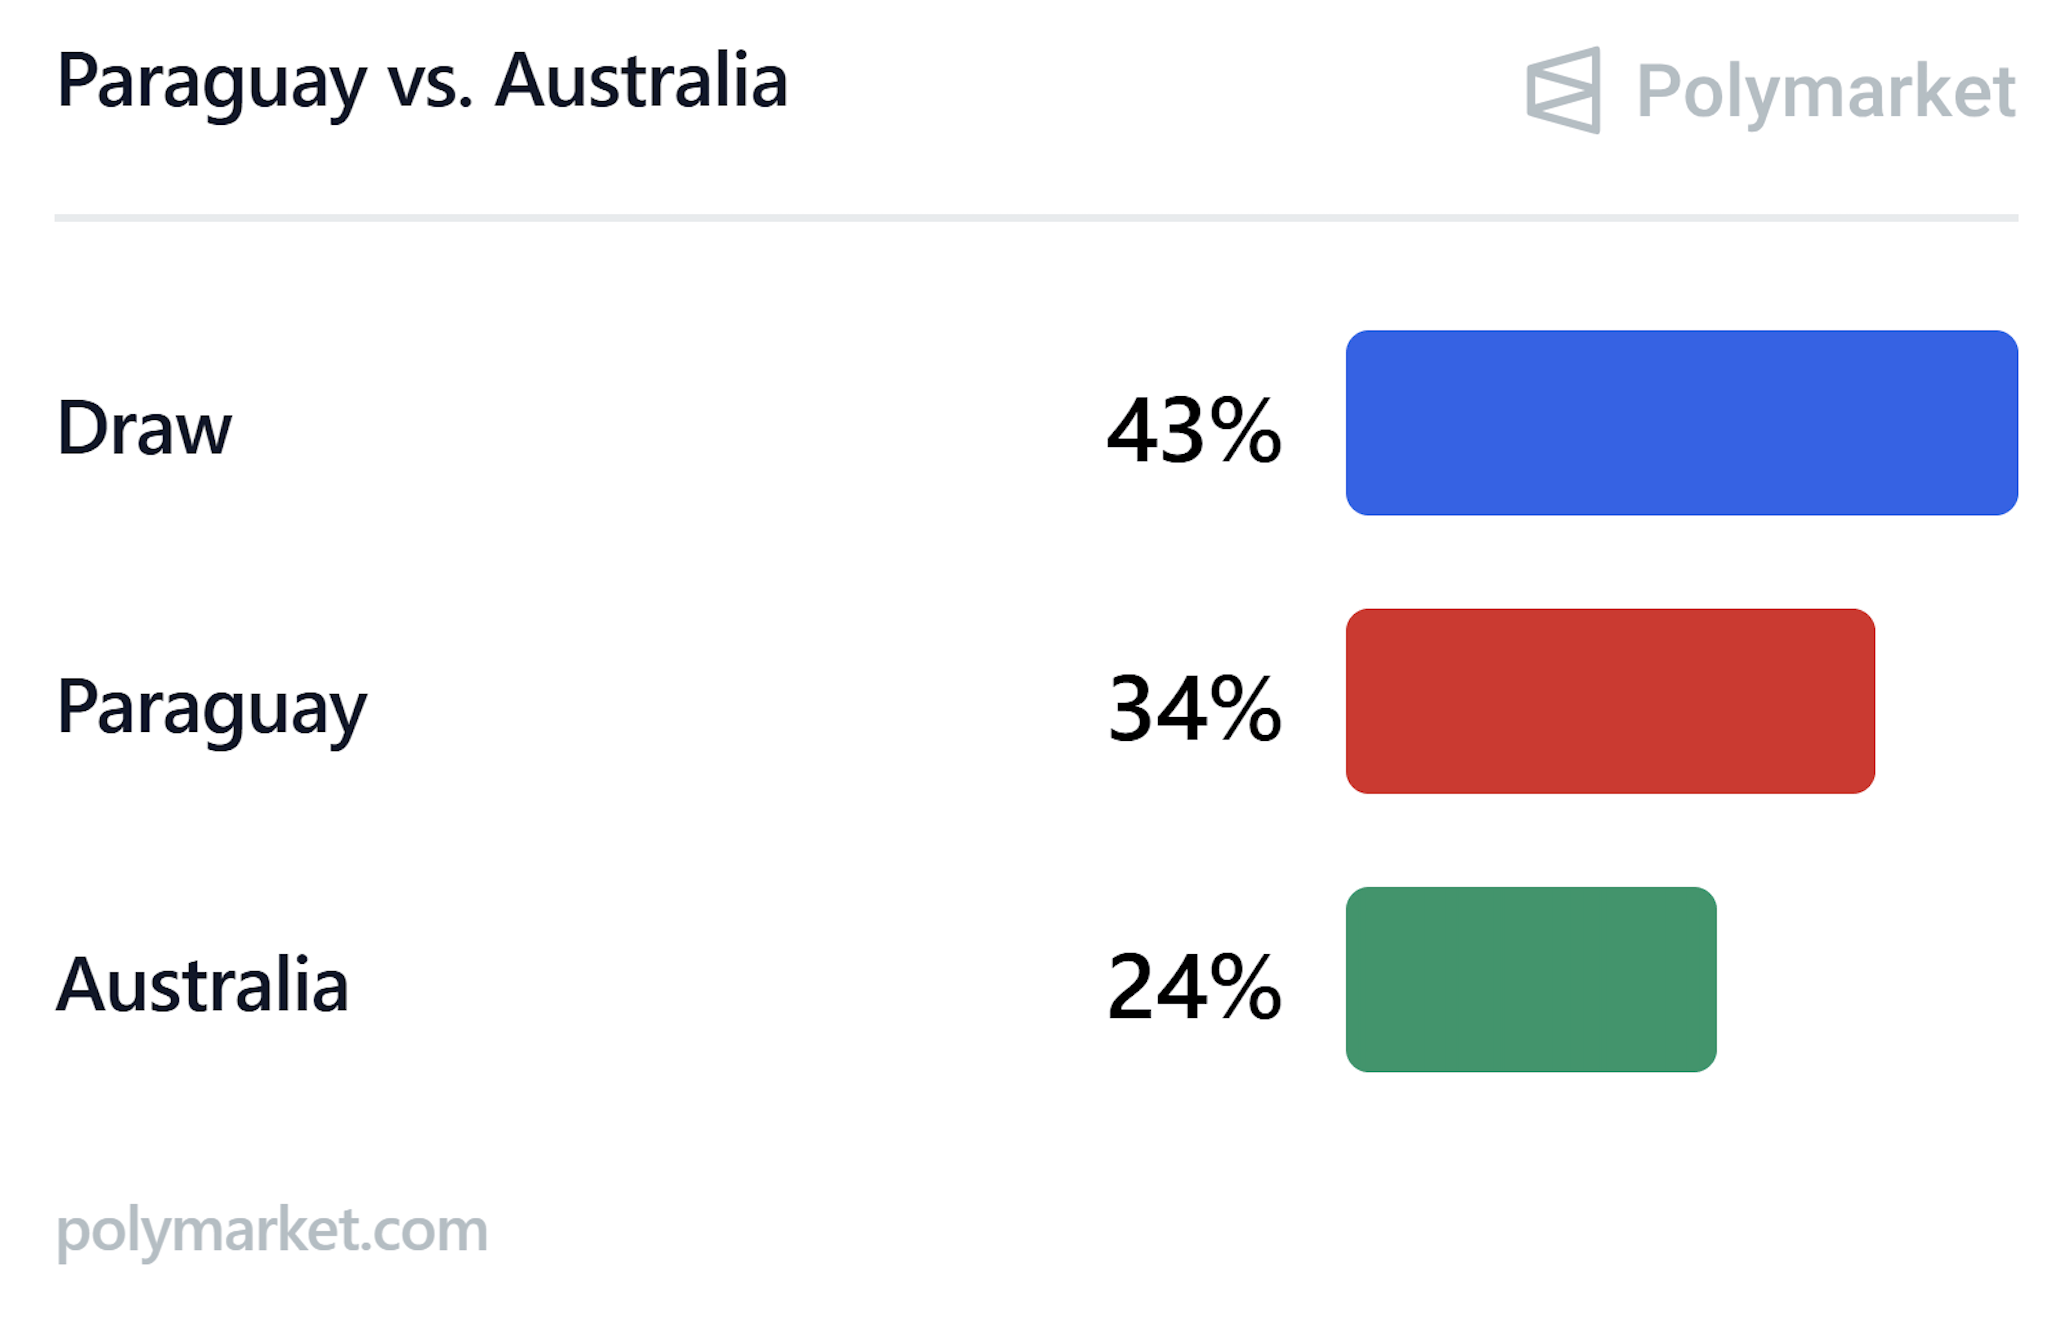The height and width of the screenshot is (1320, 2072).
Task: Click the Polymarket brand name text
Action: point(1825,91)
